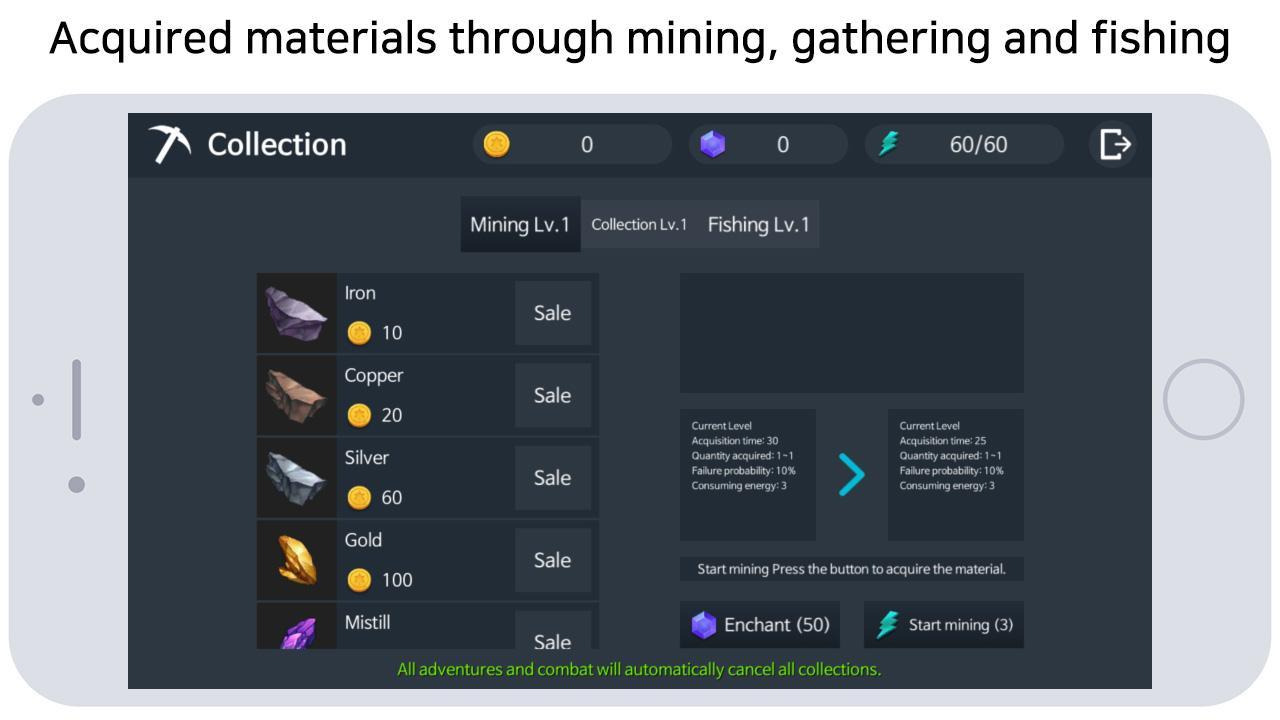Click Sale button for Gold

552,560
